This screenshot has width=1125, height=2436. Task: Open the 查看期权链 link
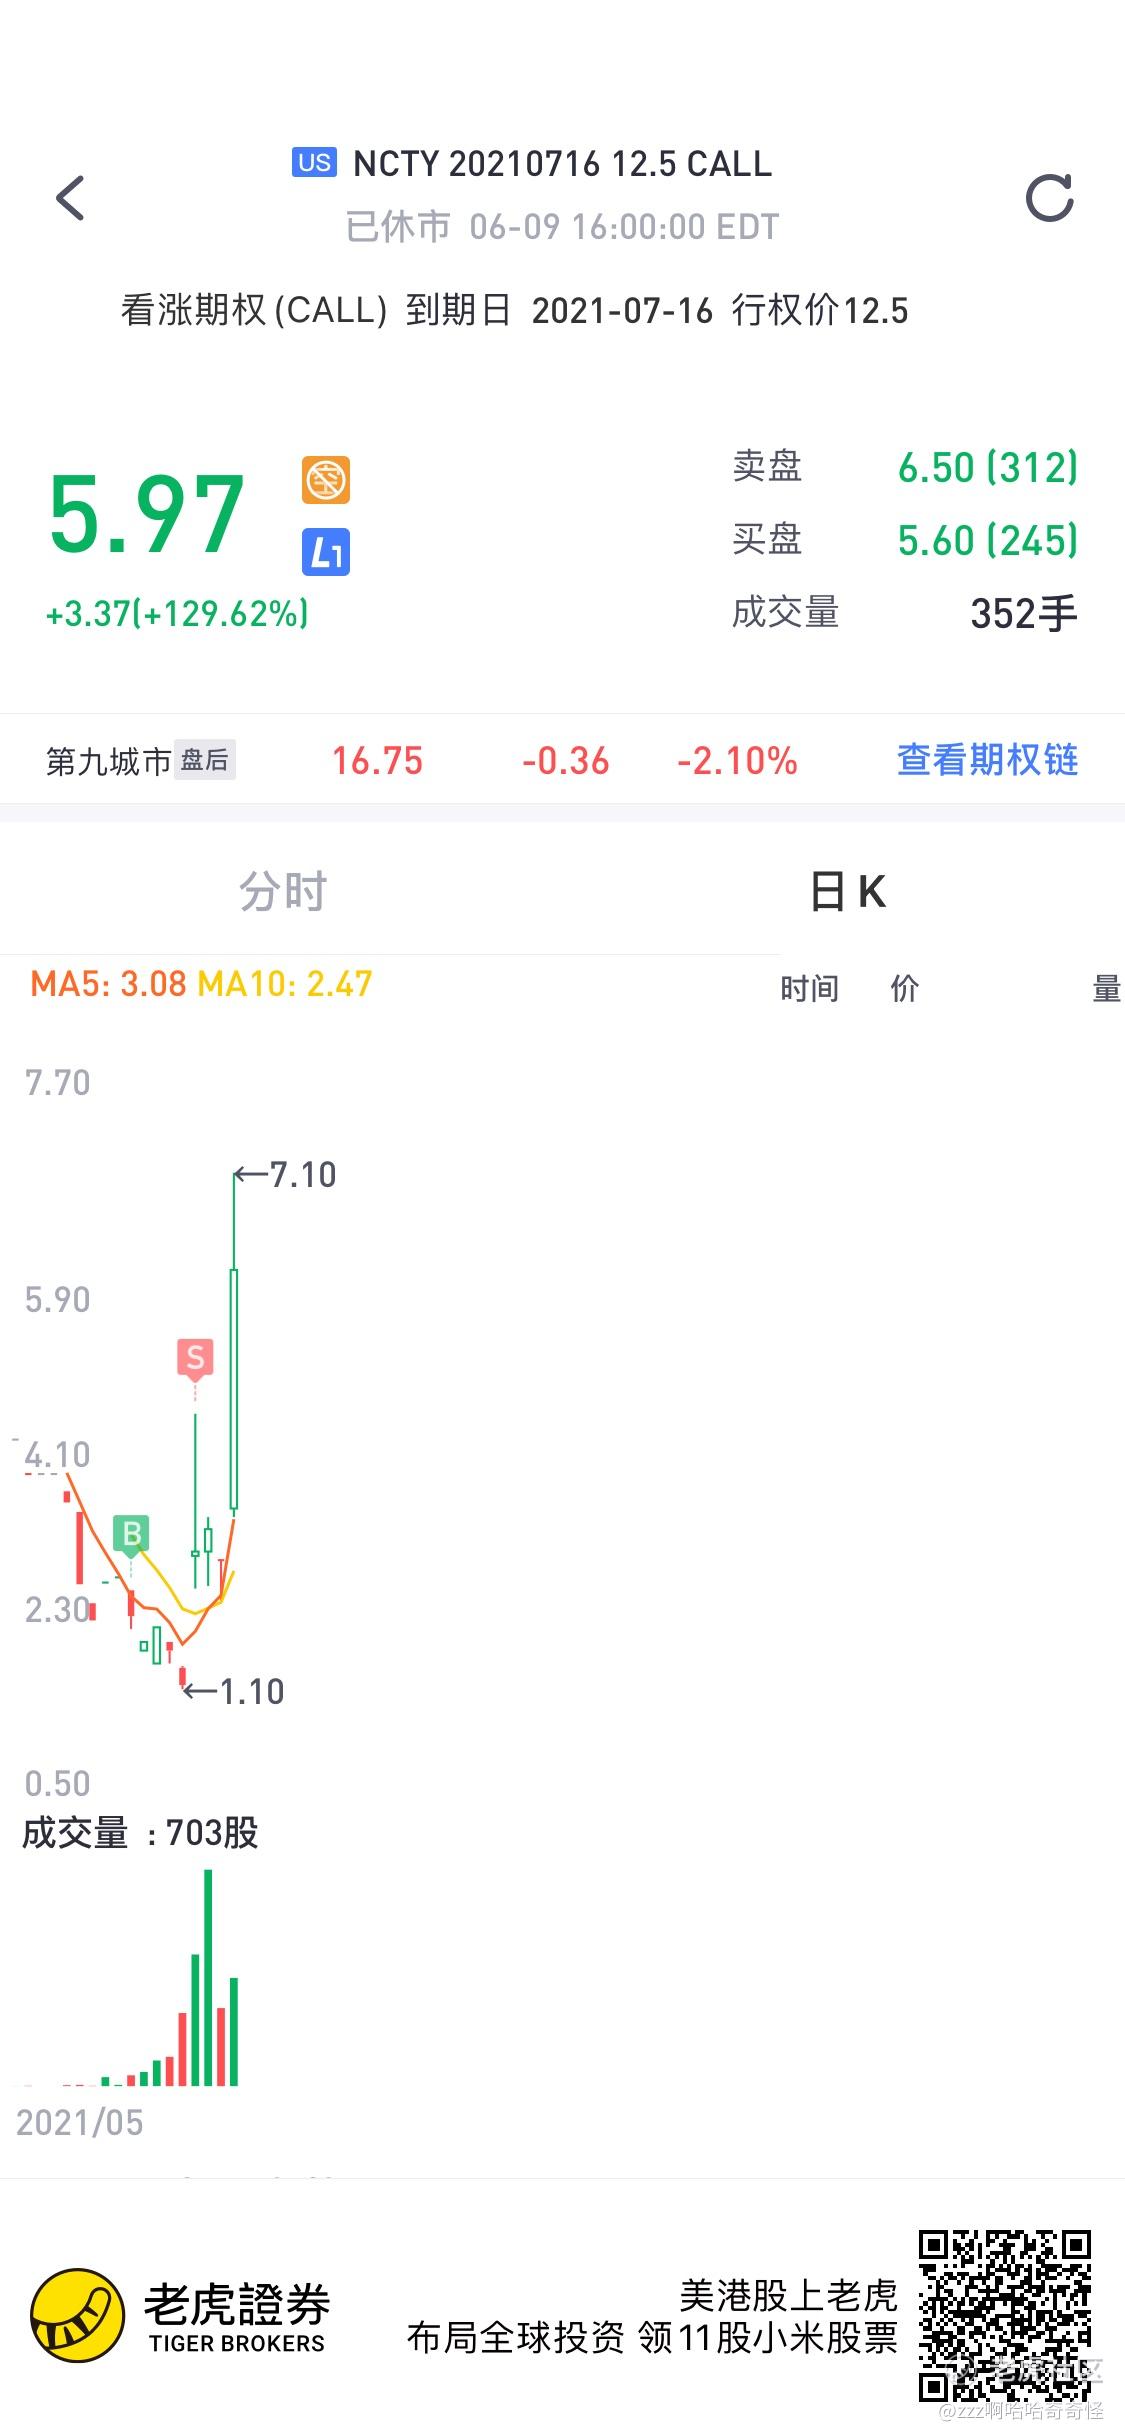987,760
